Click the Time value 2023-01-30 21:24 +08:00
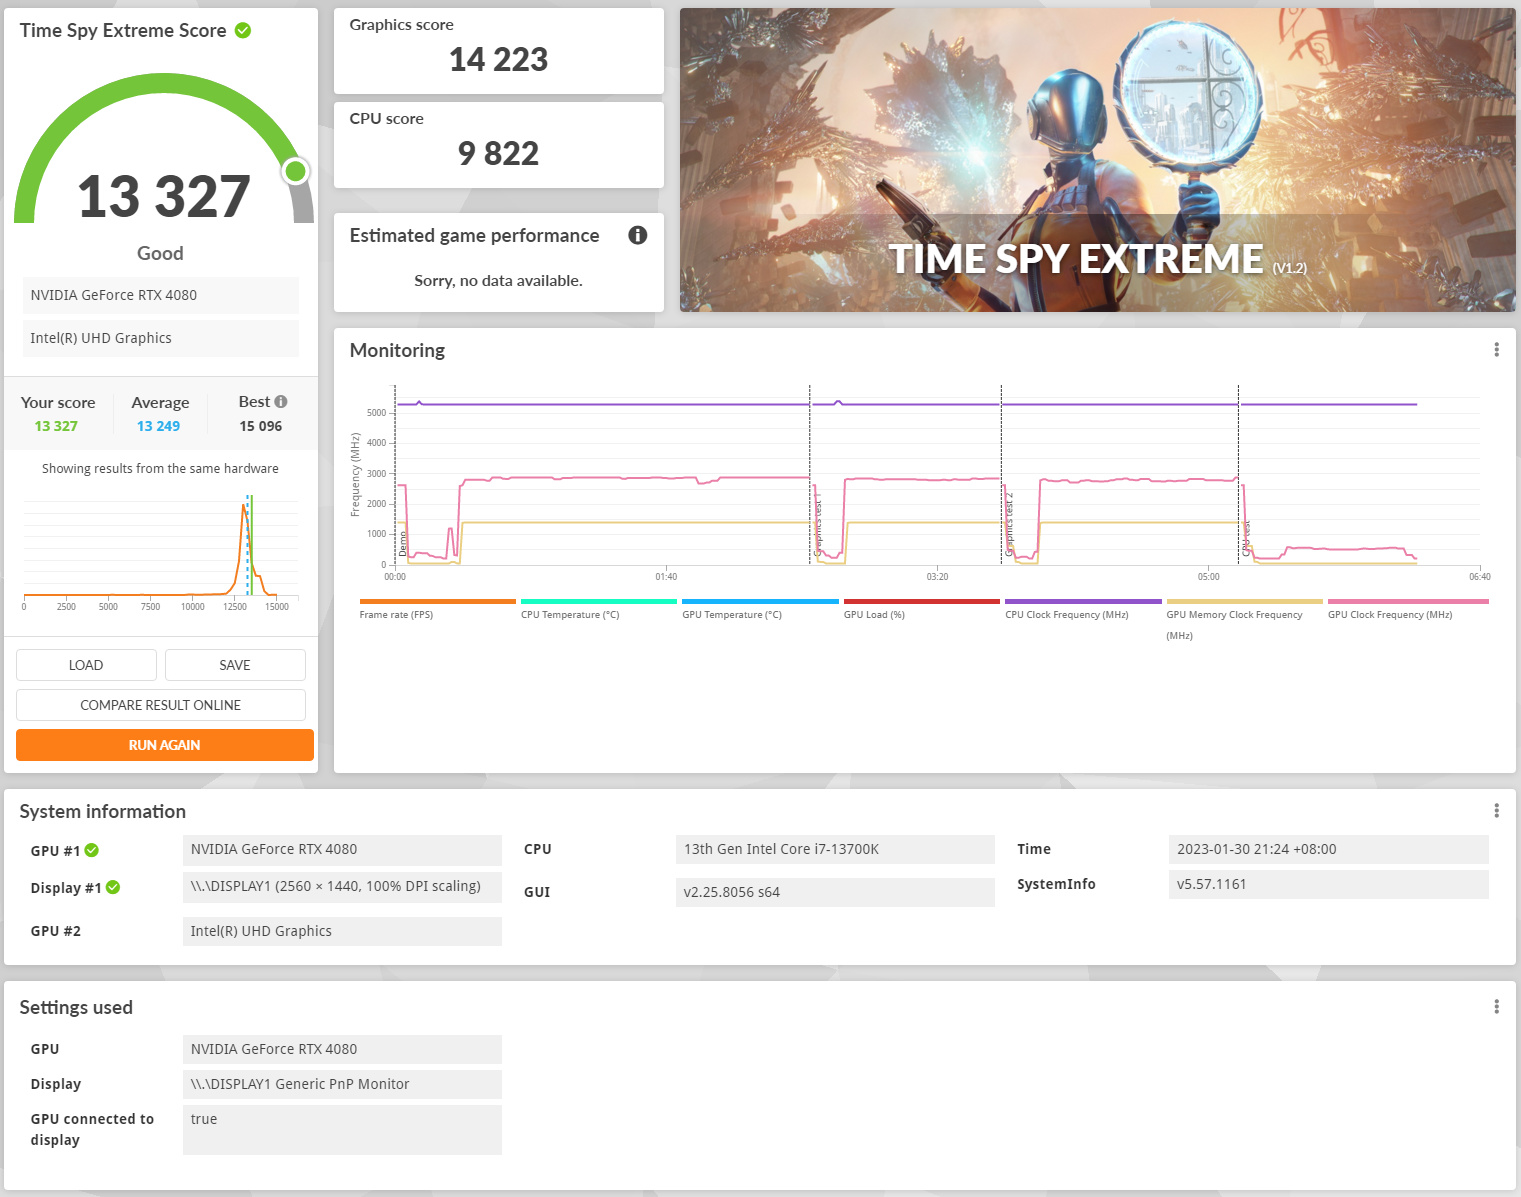 point(1328,849)
